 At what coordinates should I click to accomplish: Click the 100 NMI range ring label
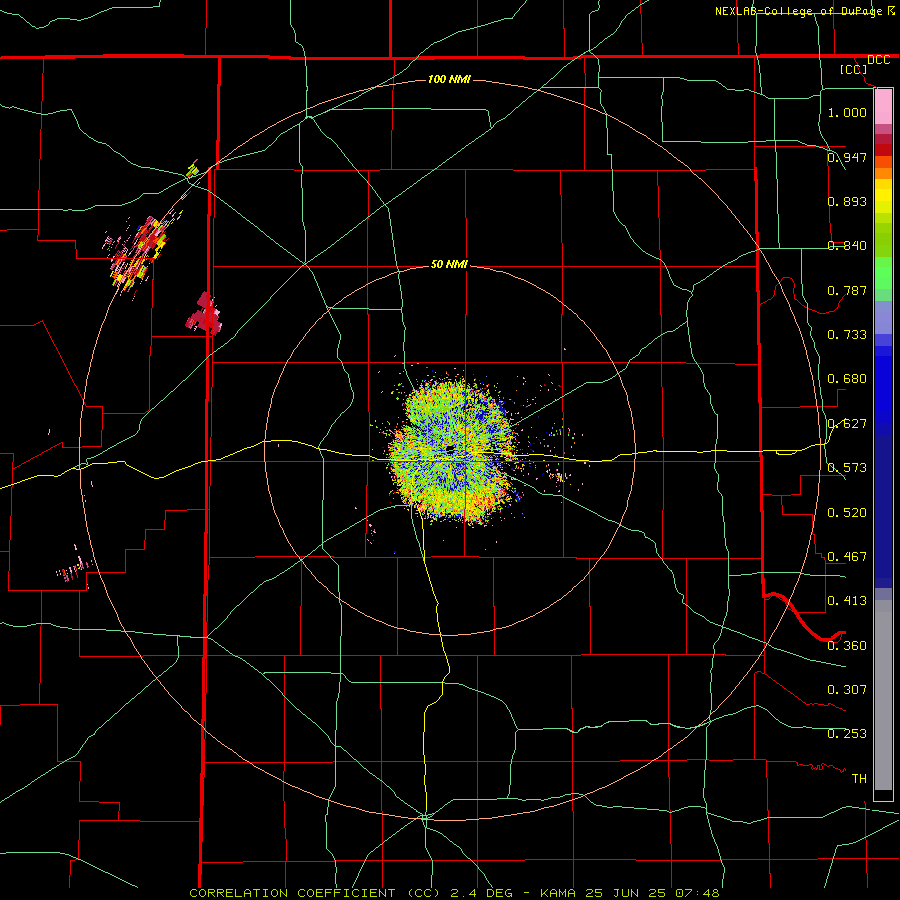click(x=449, y=79)
